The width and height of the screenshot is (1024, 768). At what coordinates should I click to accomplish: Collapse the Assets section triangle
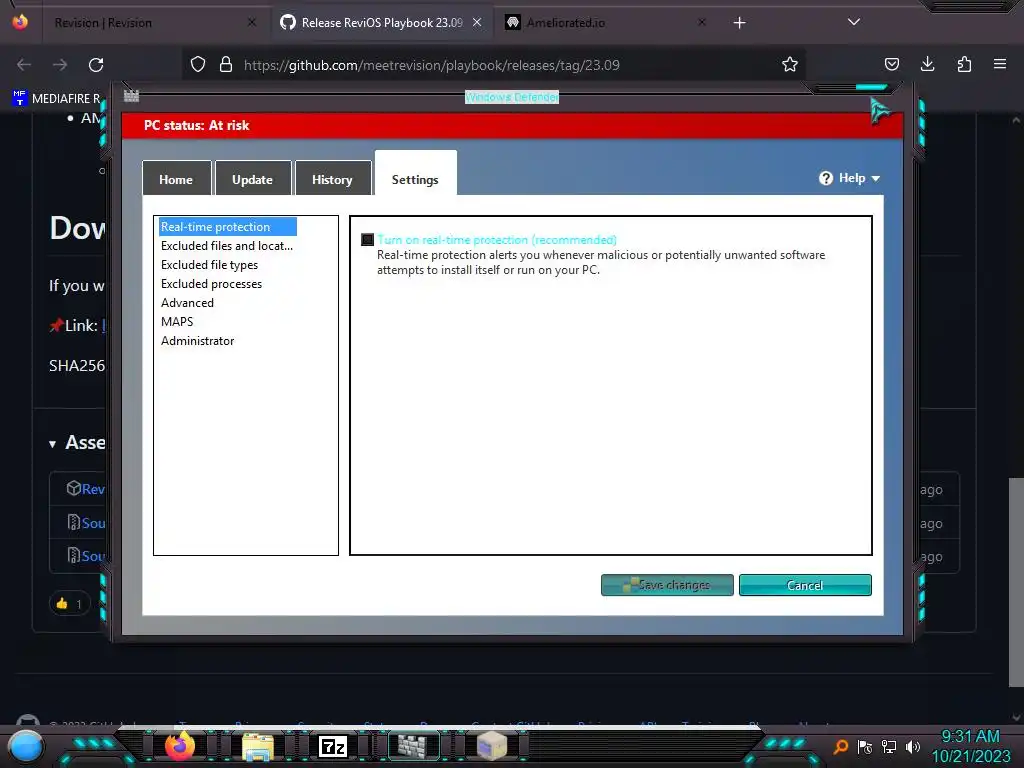coord(52,444)
